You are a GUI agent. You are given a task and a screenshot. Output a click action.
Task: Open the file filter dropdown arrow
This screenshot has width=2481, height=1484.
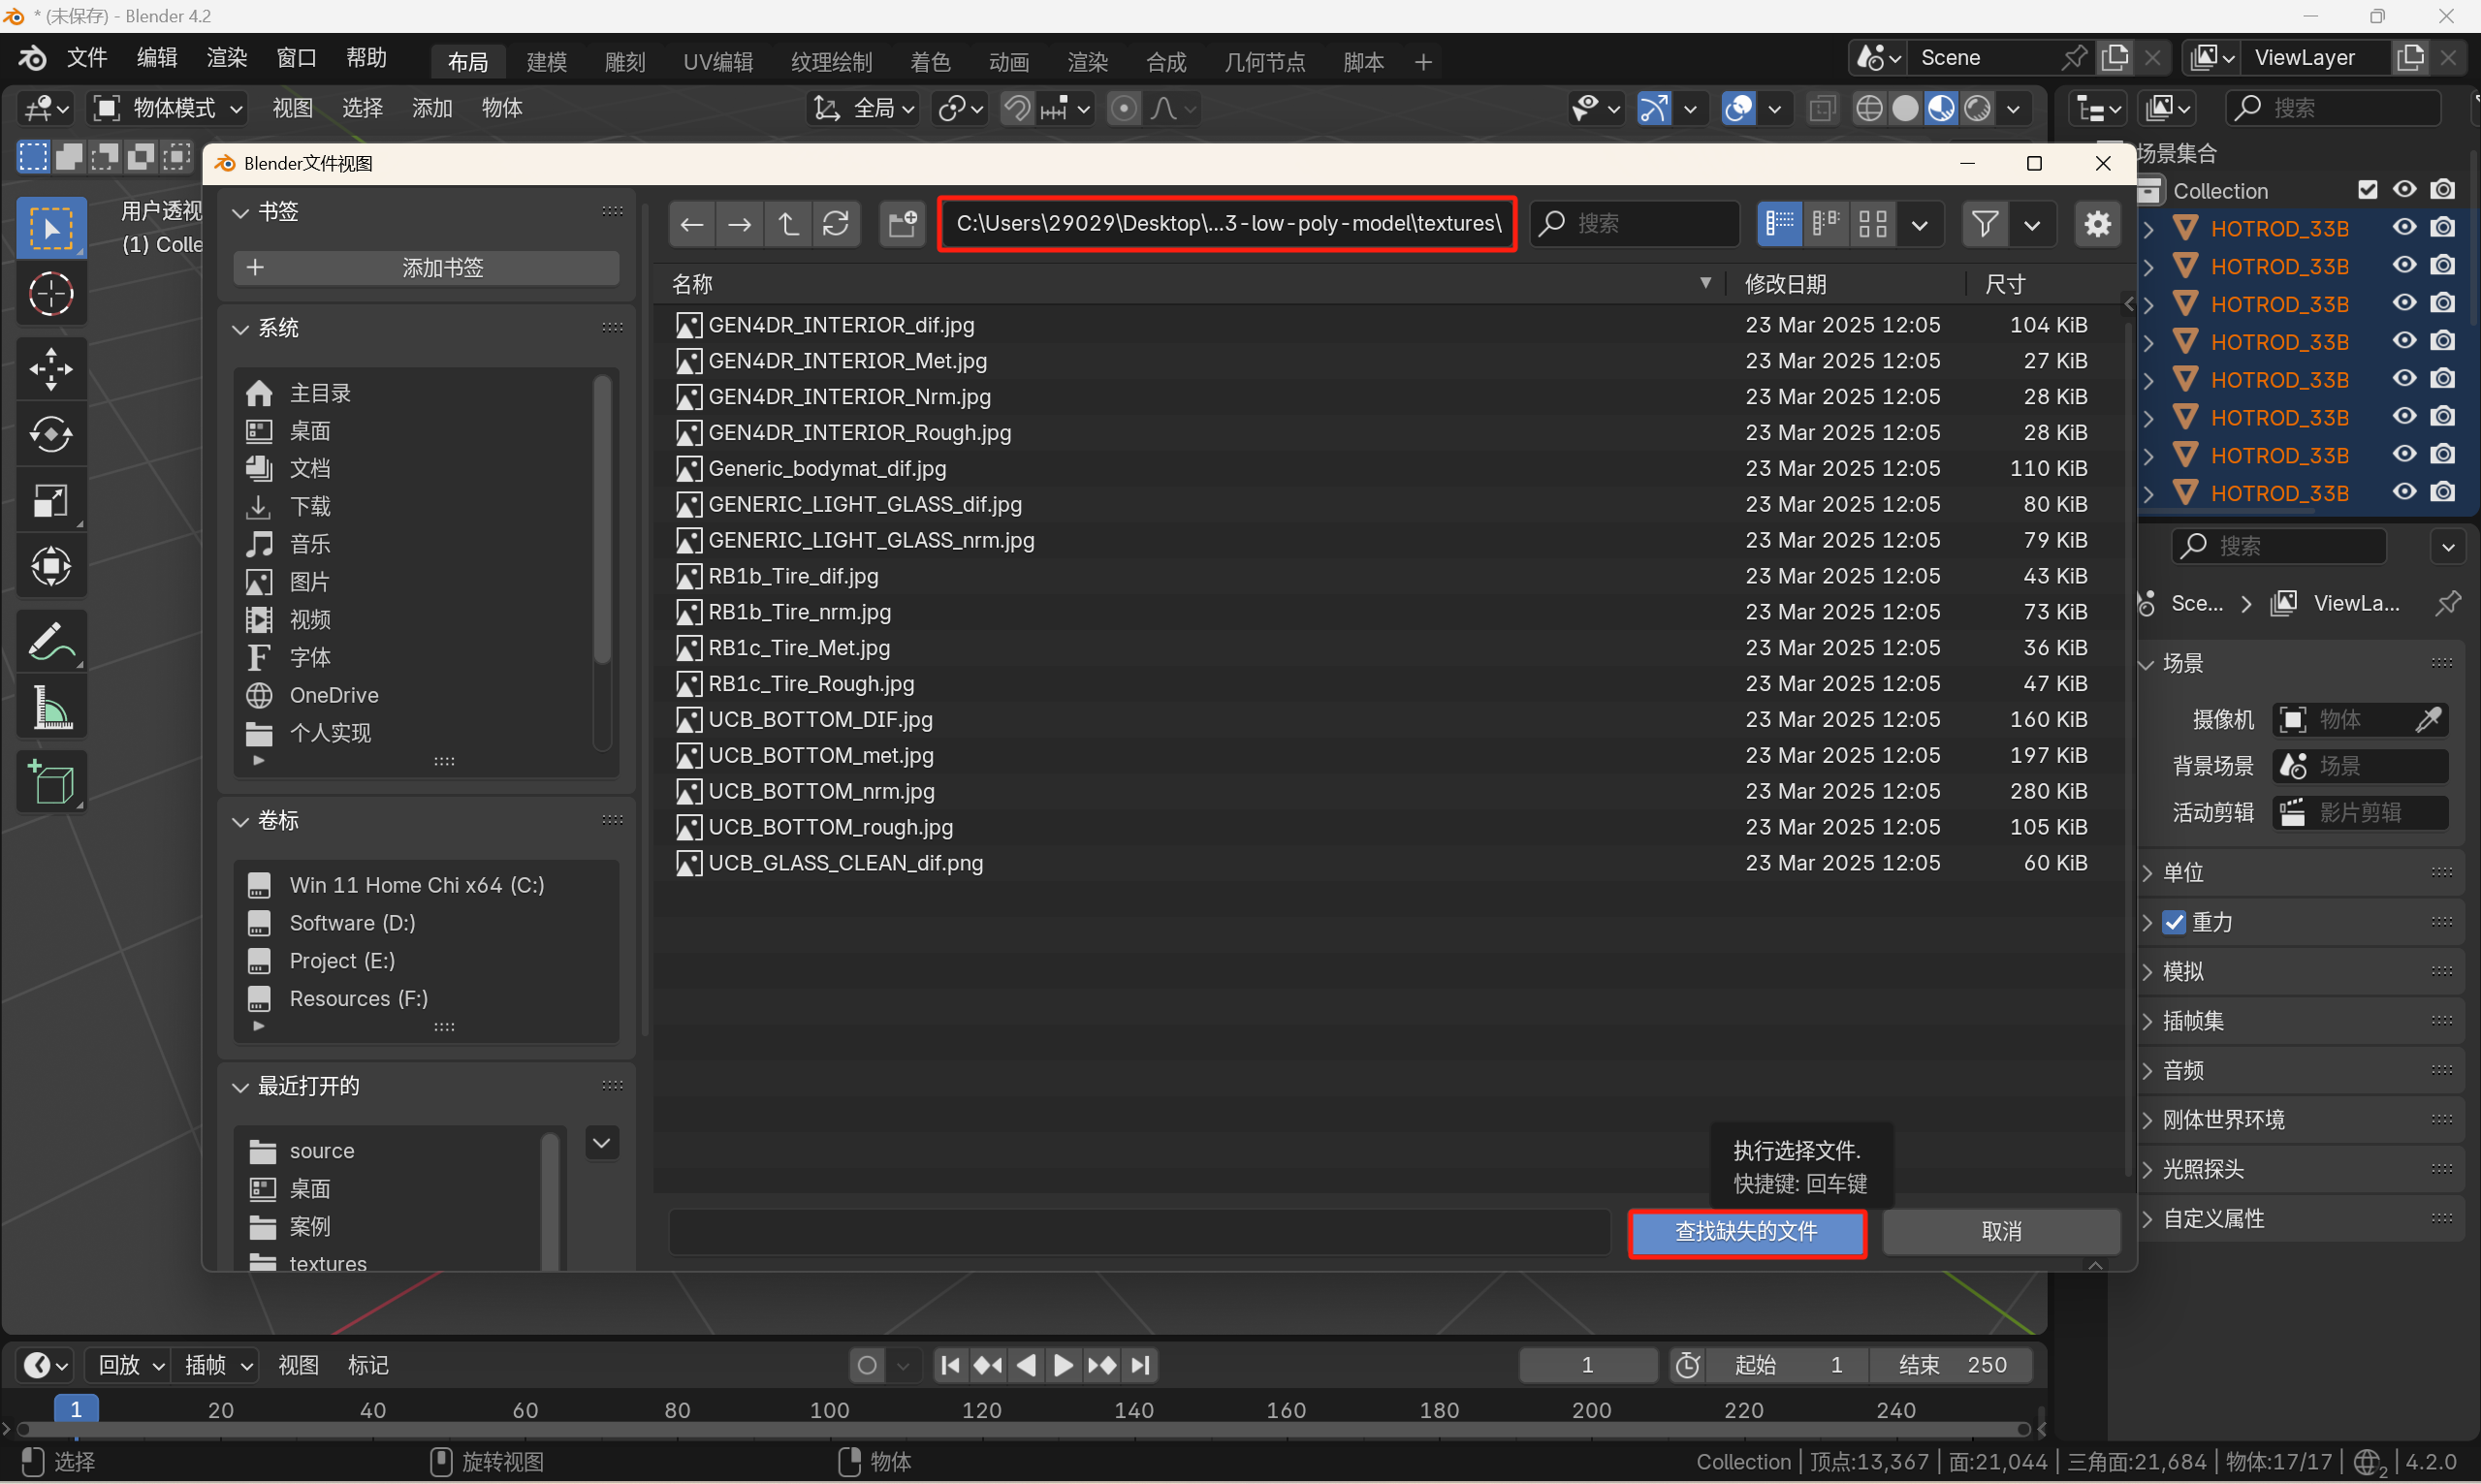2031,224
